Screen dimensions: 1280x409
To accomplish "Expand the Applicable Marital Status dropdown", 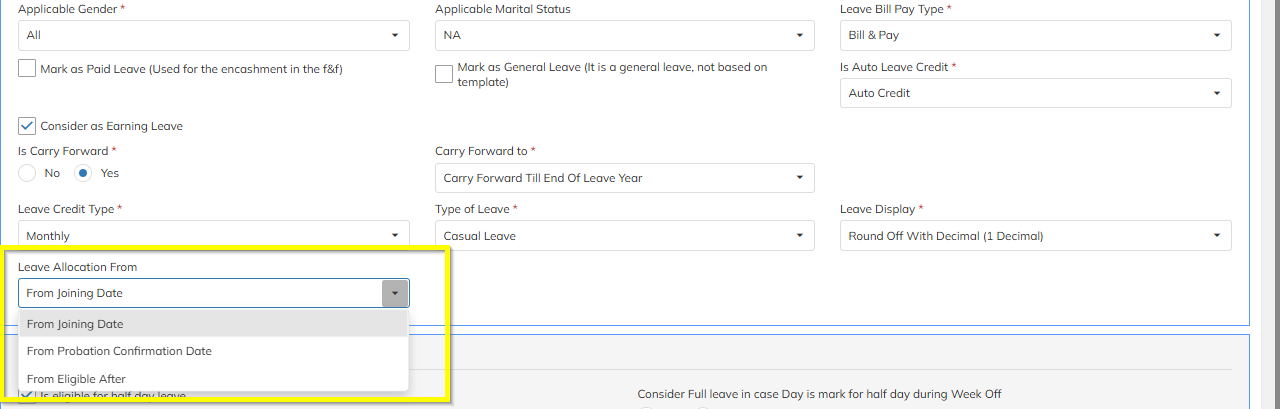I will click(x=624, y=35).
